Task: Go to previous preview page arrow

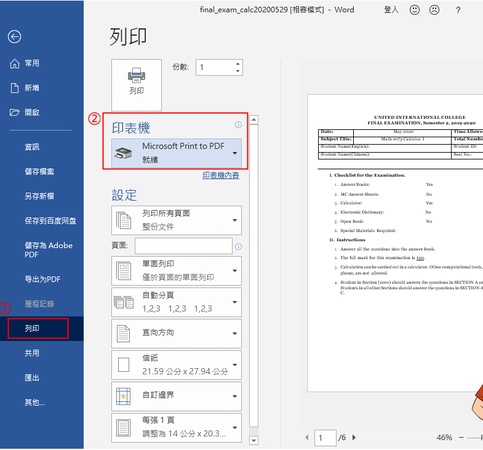Action: click(x=307, y=437)
